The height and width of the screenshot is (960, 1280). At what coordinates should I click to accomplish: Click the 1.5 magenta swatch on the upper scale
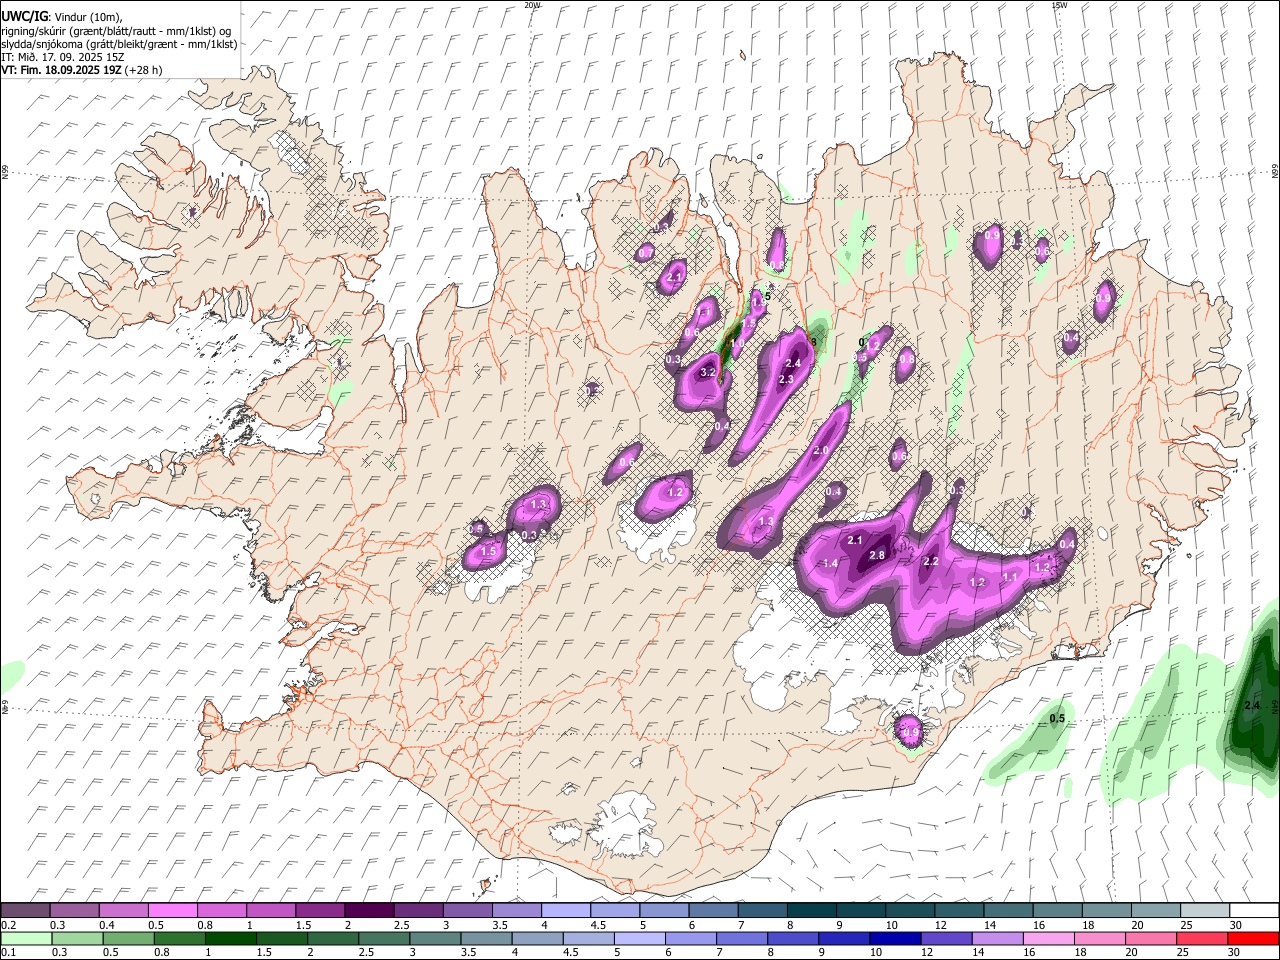320,911
